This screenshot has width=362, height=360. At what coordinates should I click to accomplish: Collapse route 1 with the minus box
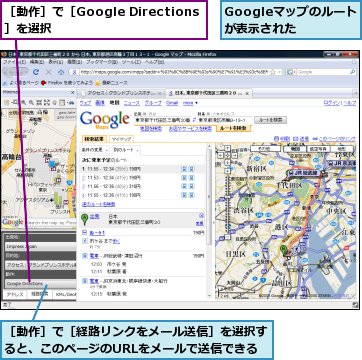pyautogui.click(x=84, y=233)
